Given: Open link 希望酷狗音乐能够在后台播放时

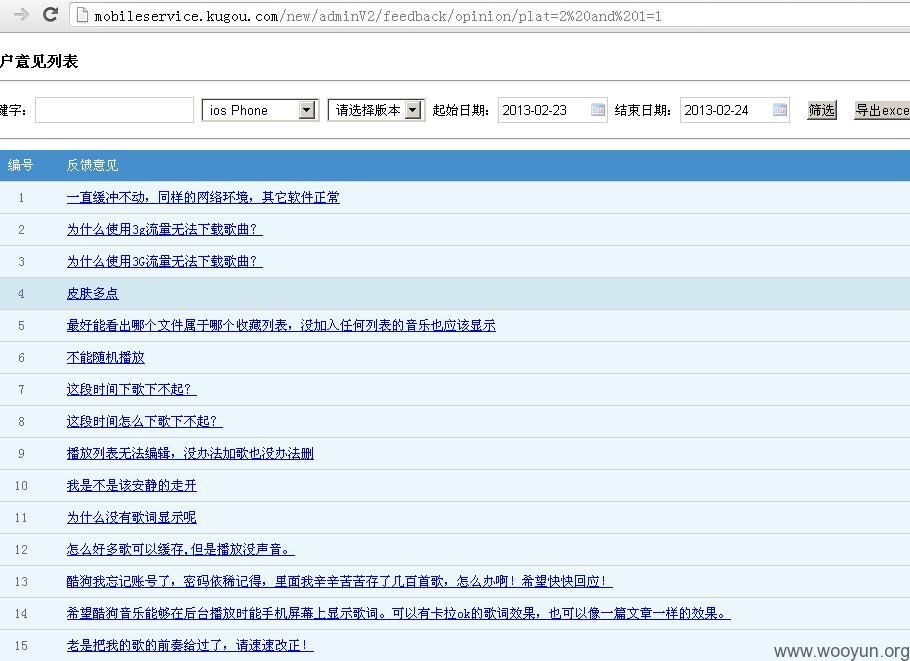Looking at the screenshot, I should click(x=398, y=613).
